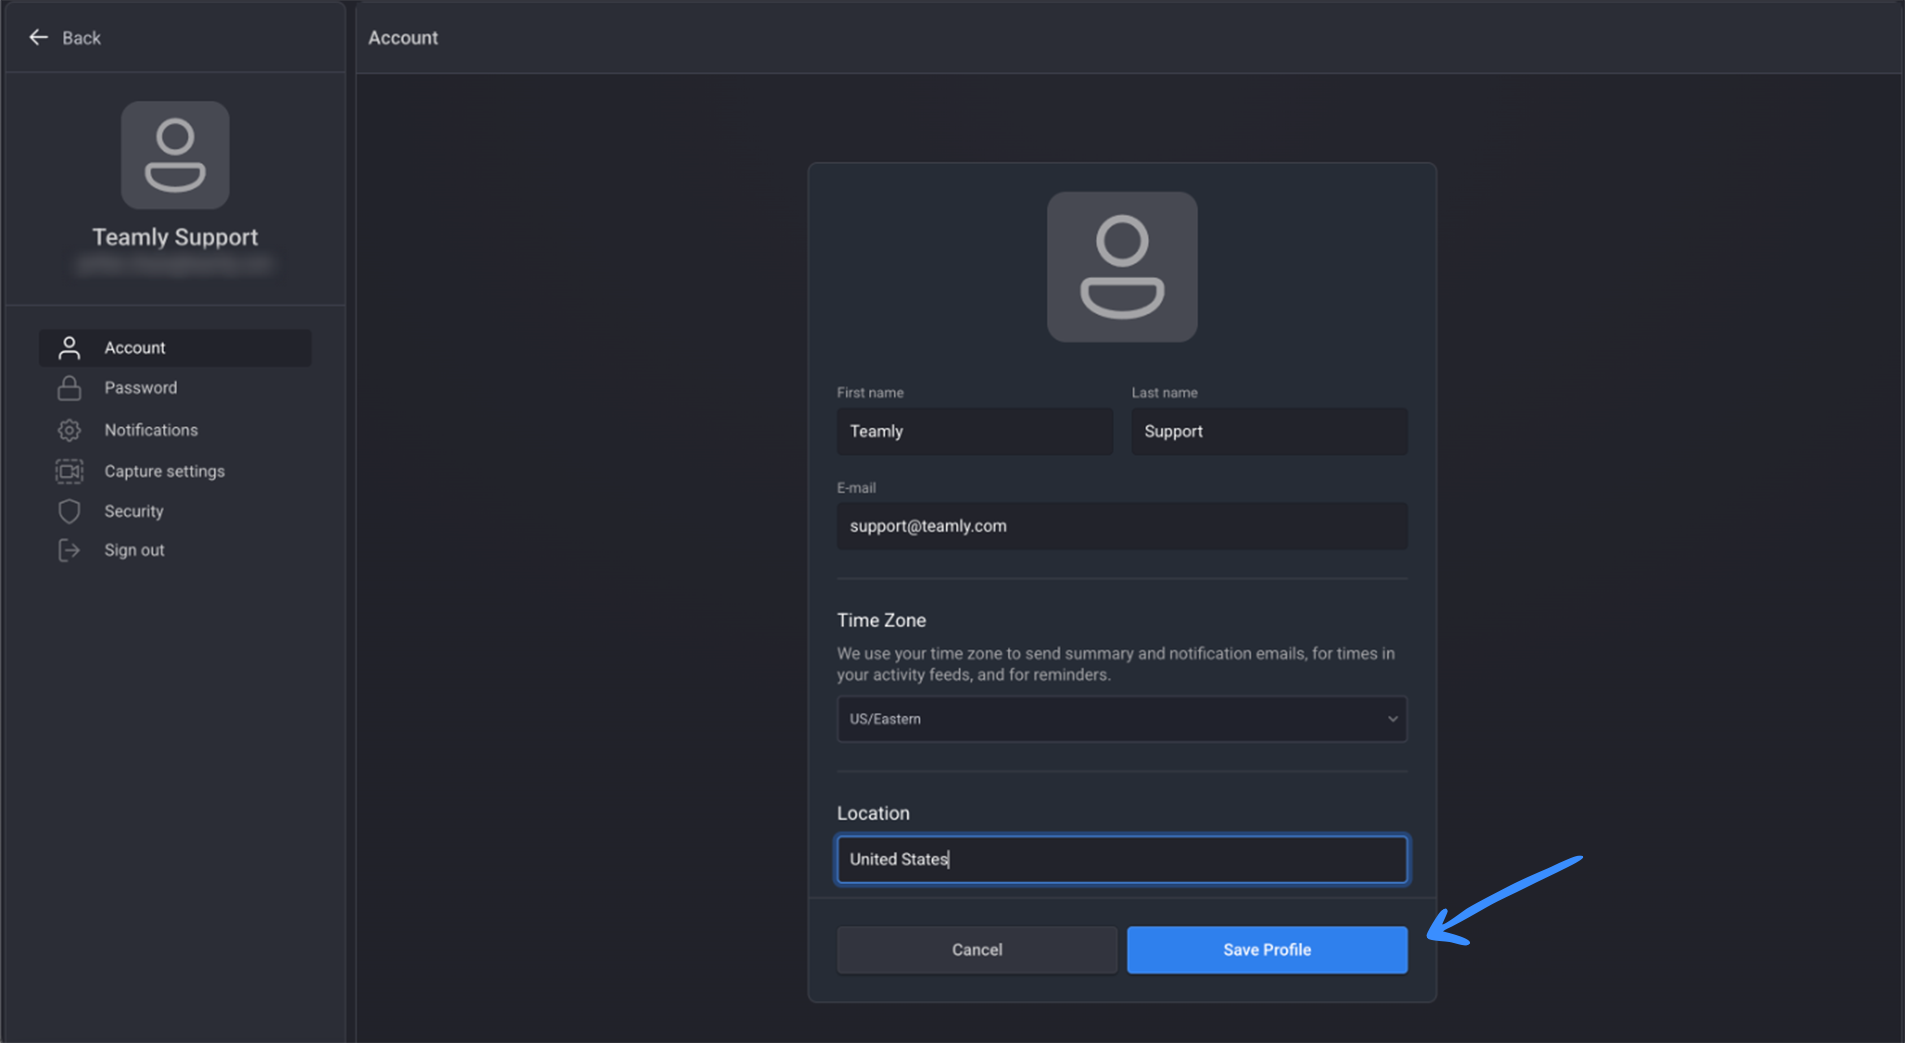Click the Notifications gear icon
Image resolution: width=1905 pixels, height=1043 pixels.
click(69, 430)
